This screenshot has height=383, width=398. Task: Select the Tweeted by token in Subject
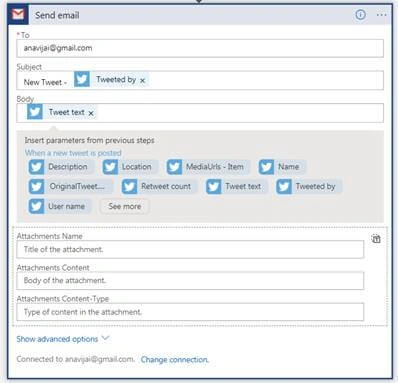point(111,80)
